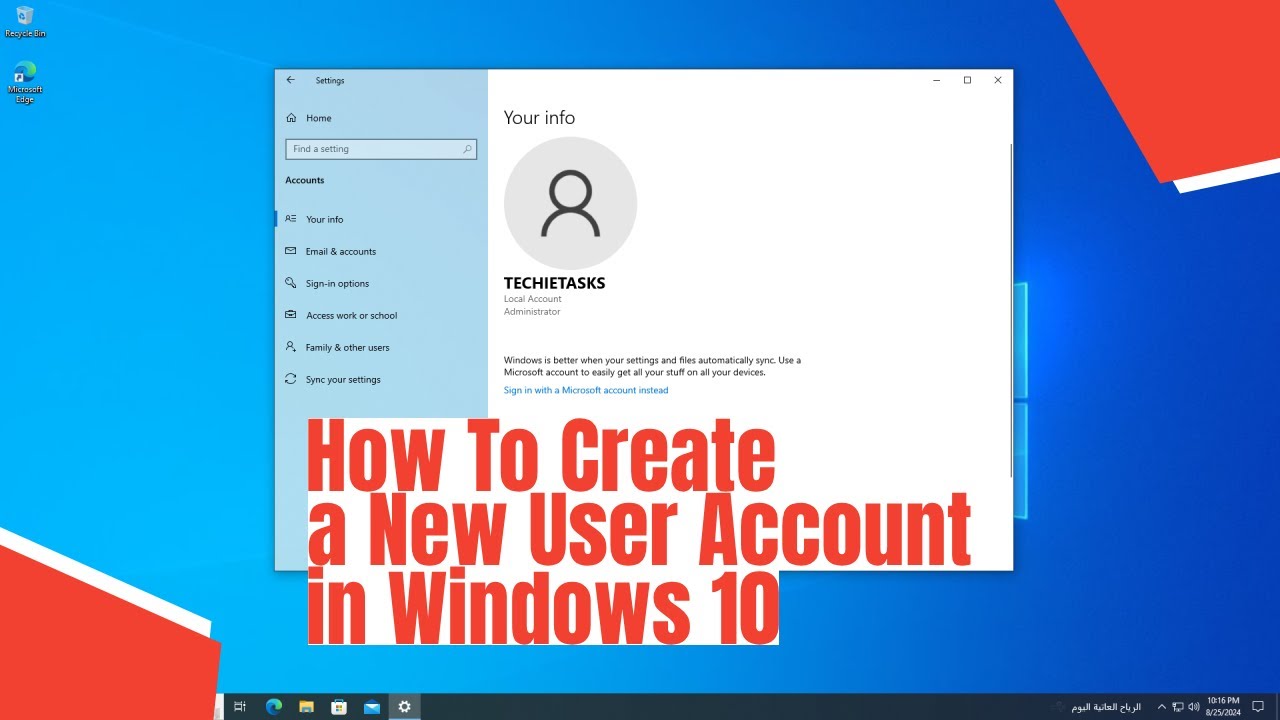Click the TECHIETASKS account name
The height and width of the screenshot is (720, 1280).
[x=555, y=283]
